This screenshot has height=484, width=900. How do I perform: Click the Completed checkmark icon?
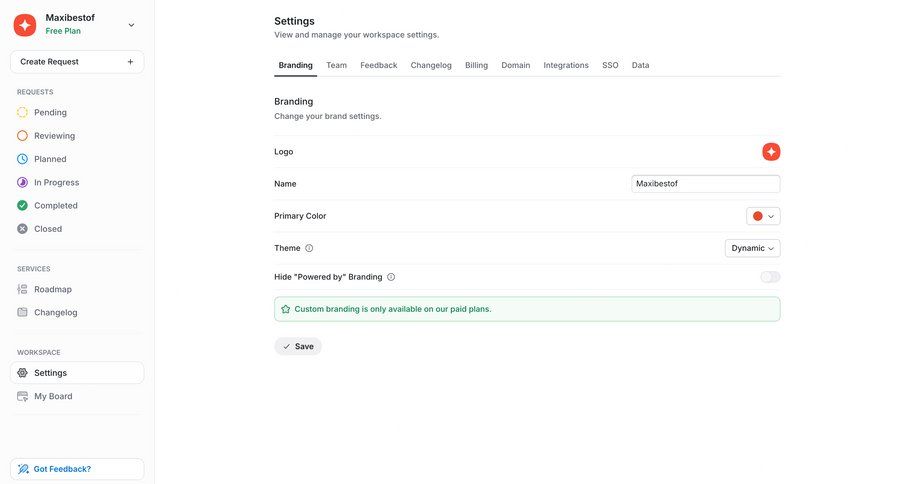23,205
